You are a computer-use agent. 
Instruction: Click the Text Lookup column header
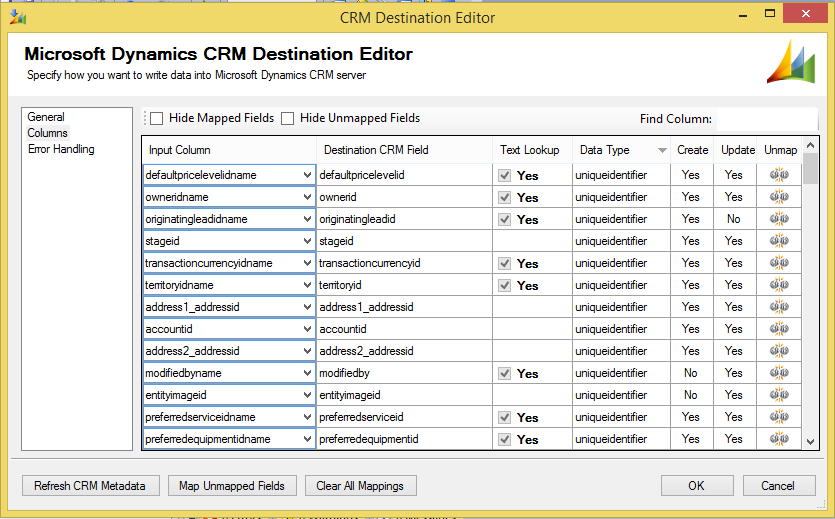click(x=533, y=150)
